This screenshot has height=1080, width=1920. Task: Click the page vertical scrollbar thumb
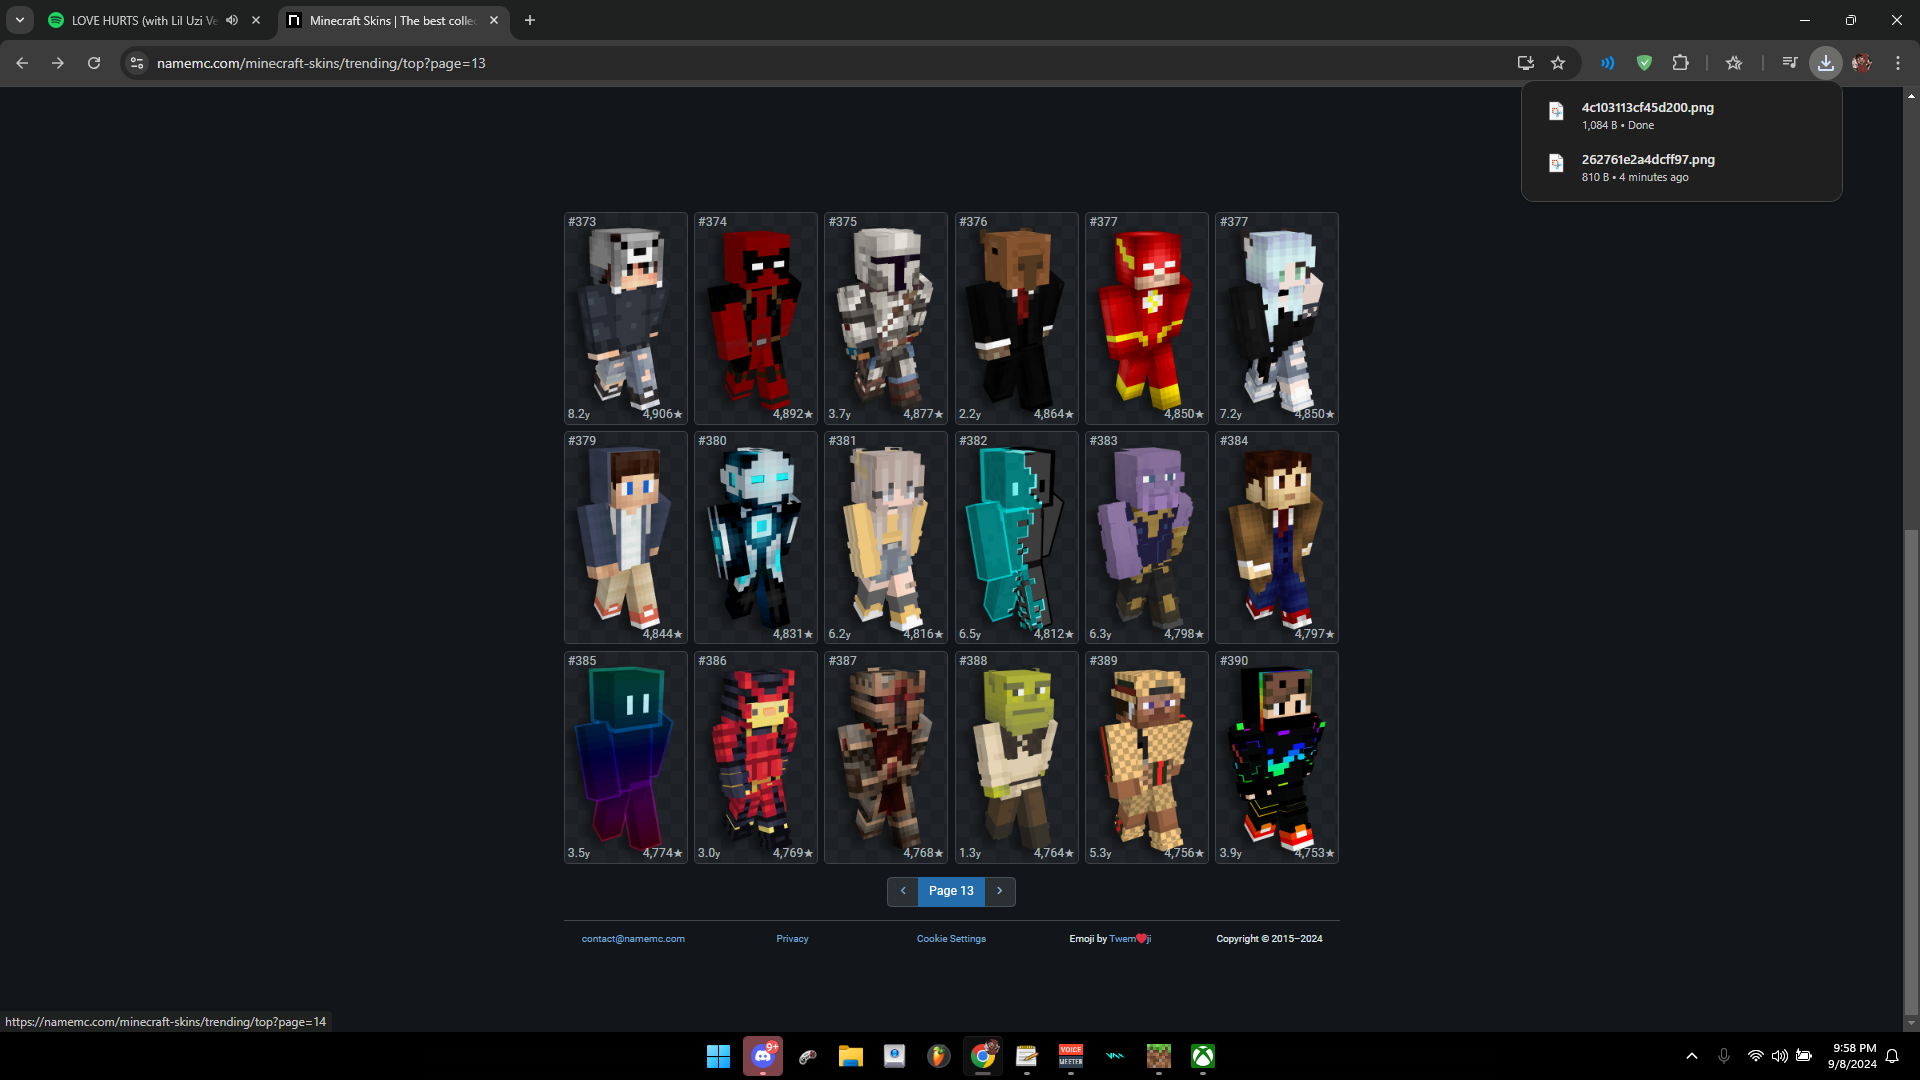(x=1911, y=770)
